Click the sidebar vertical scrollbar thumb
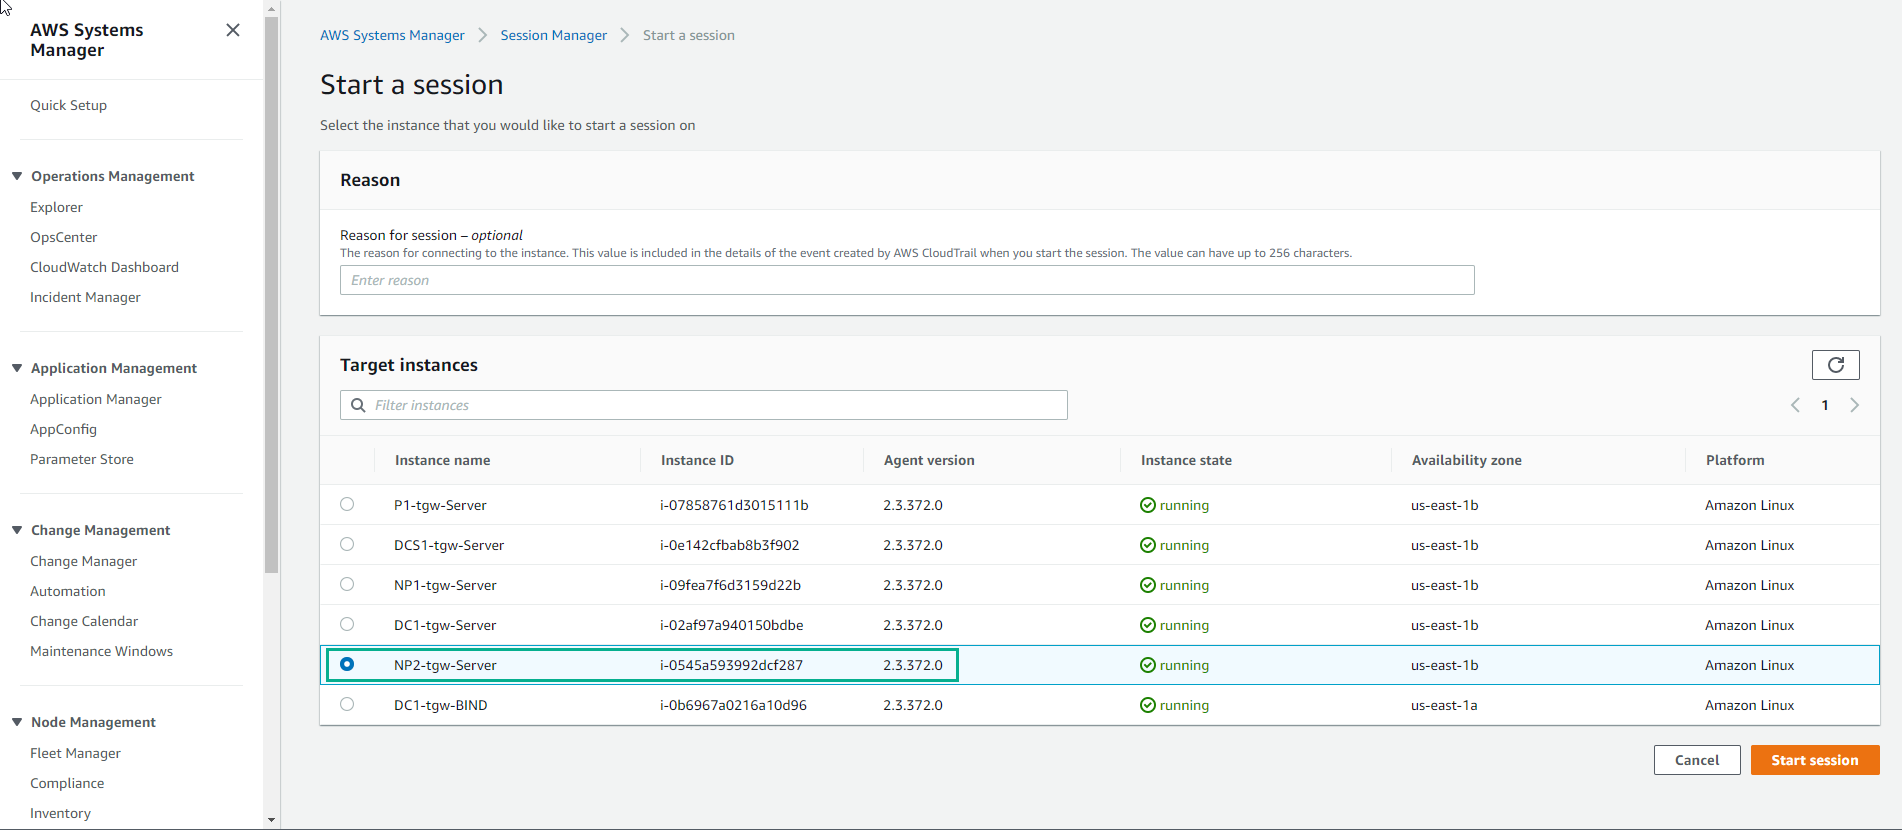 click(271, 294)
